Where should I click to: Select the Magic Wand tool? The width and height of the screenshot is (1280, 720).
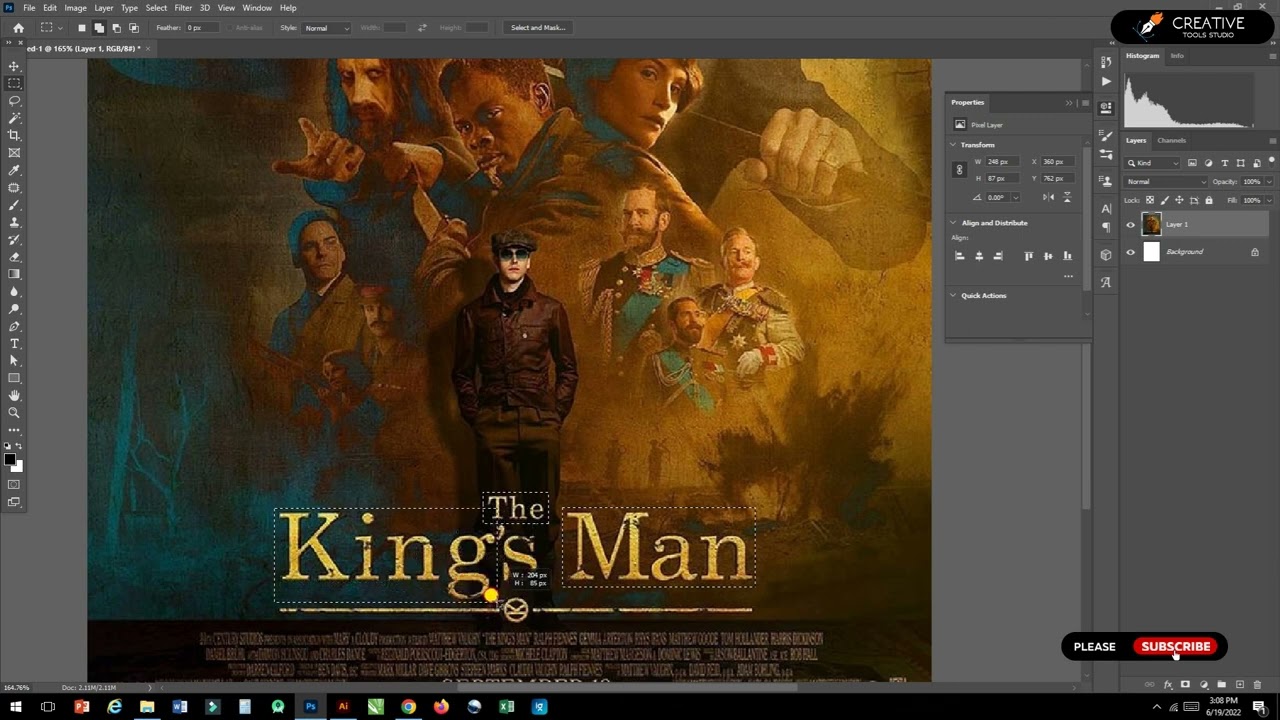14,118
